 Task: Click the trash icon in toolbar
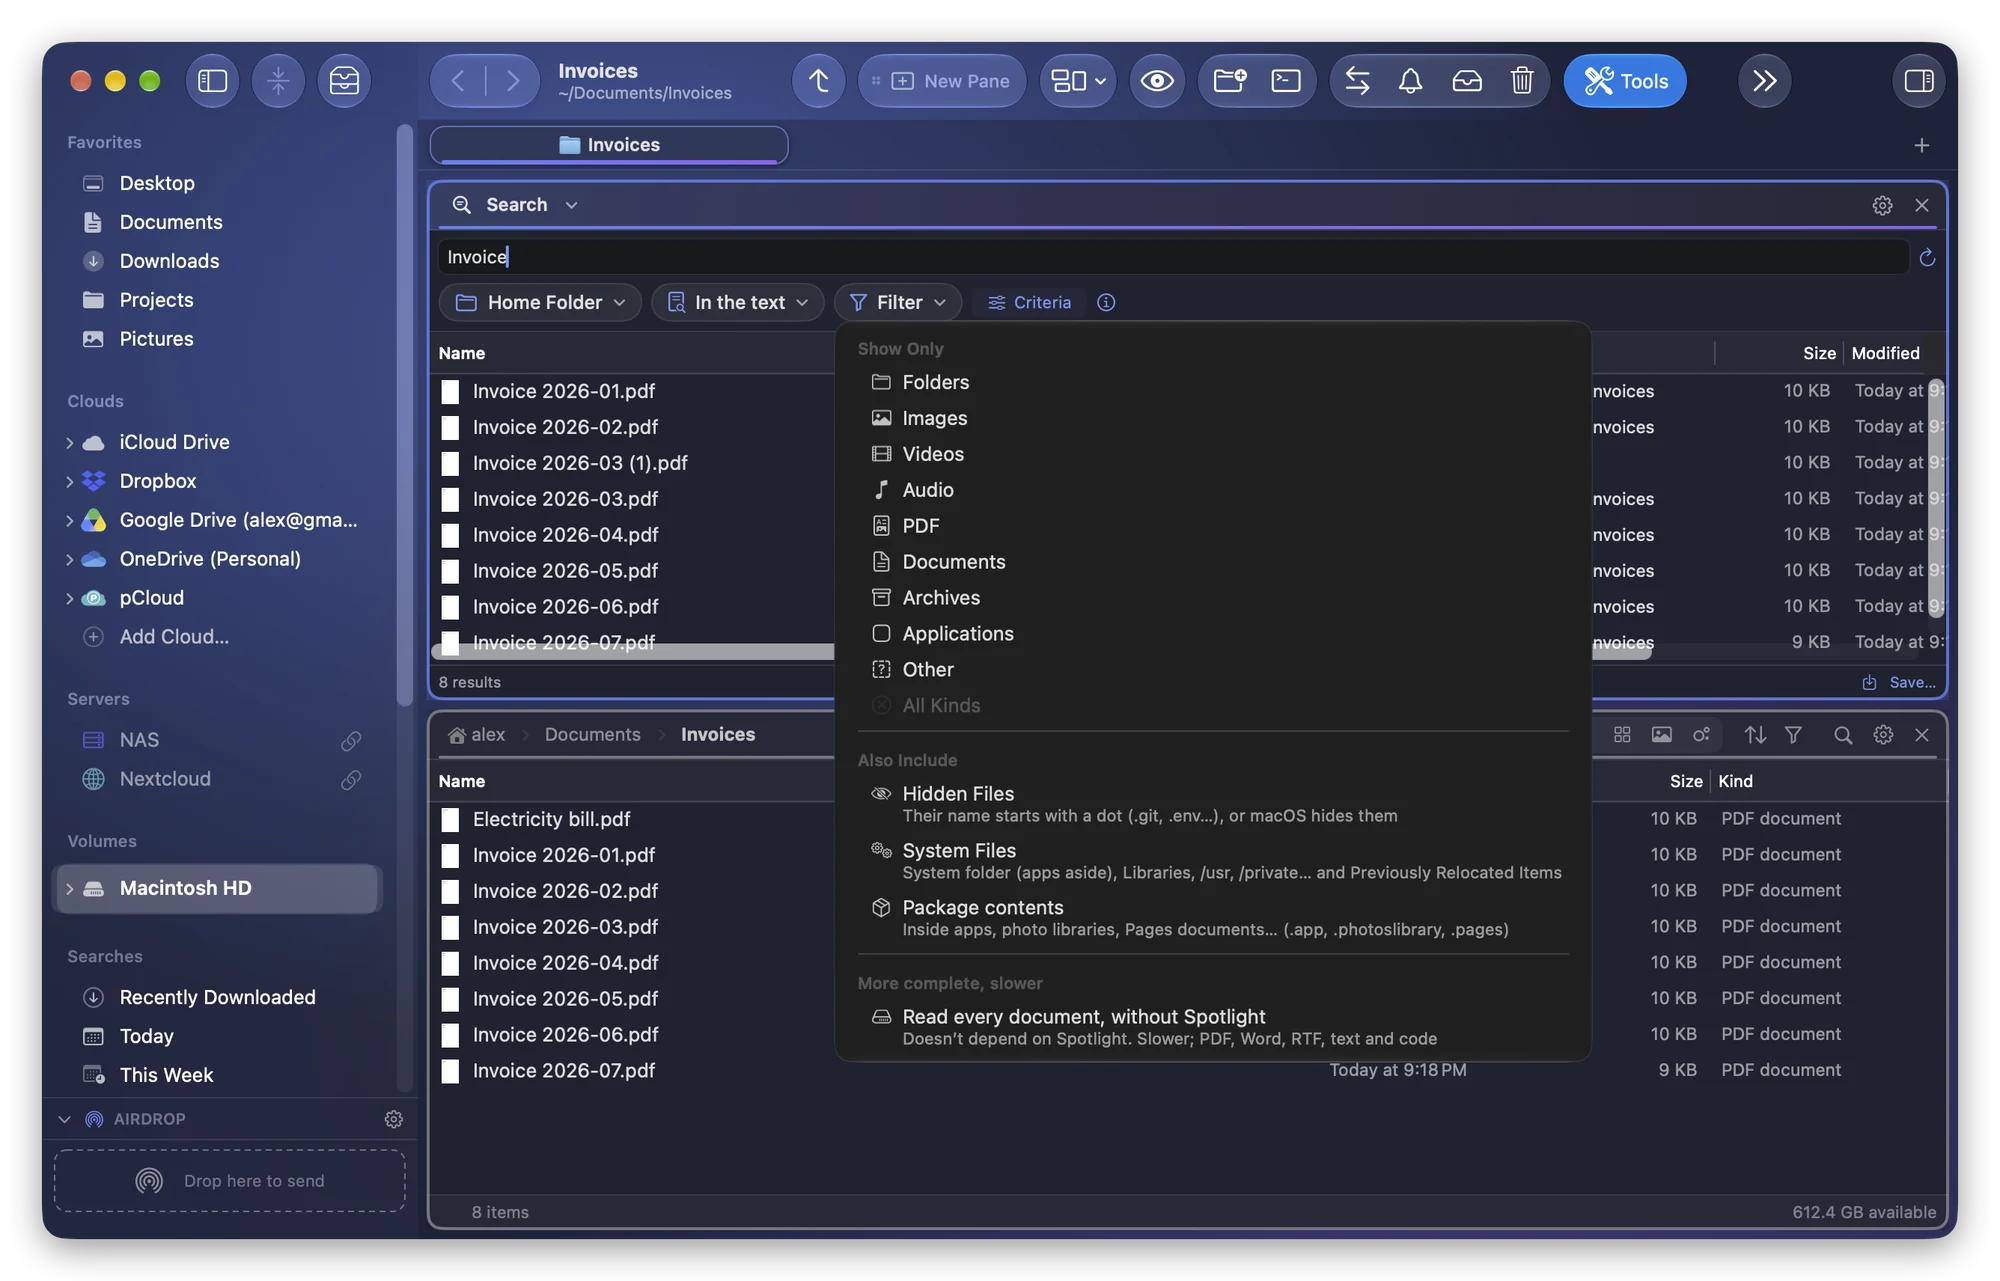pos(1521,81)
